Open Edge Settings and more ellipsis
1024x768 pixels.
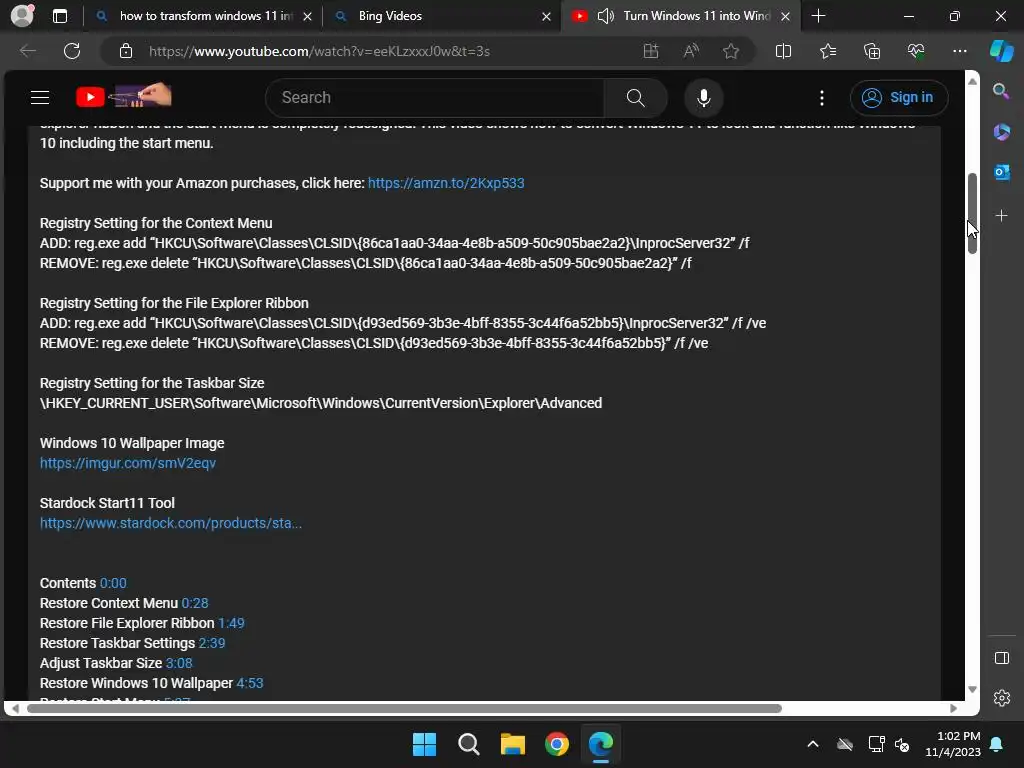[x=959, y=51]
